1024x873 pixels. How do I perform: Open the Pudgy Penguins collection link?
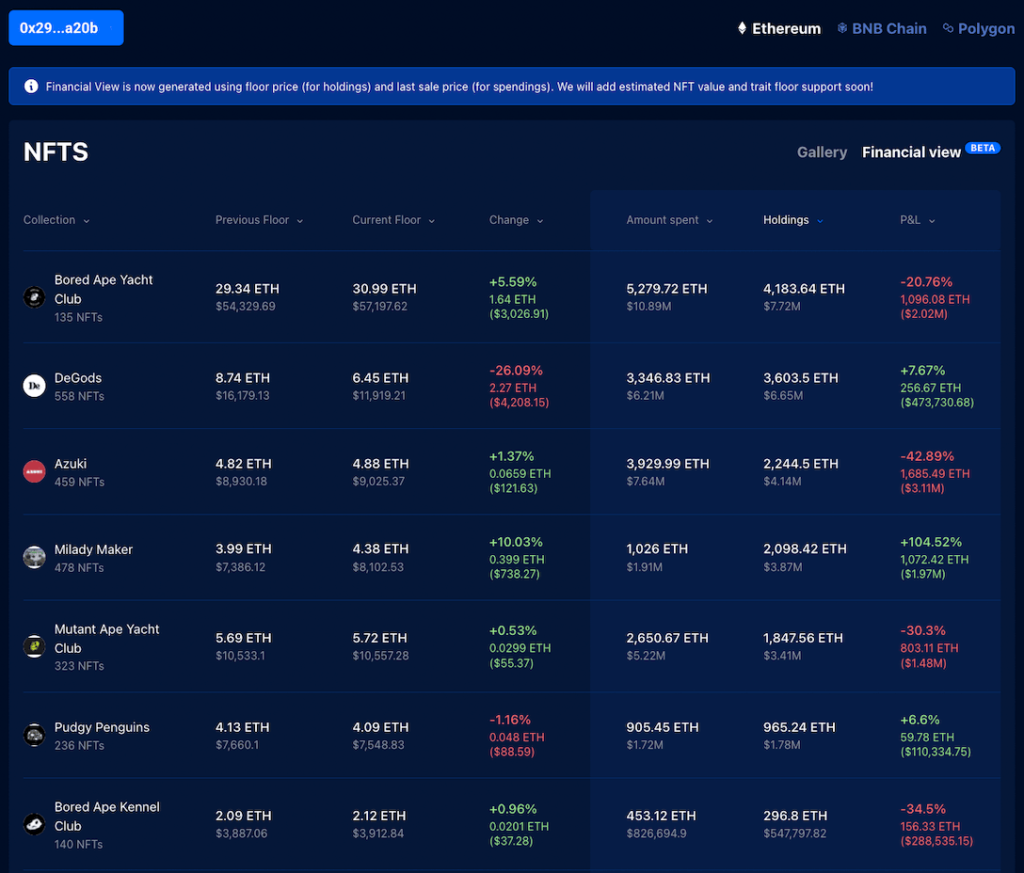(x=102, y=727)
